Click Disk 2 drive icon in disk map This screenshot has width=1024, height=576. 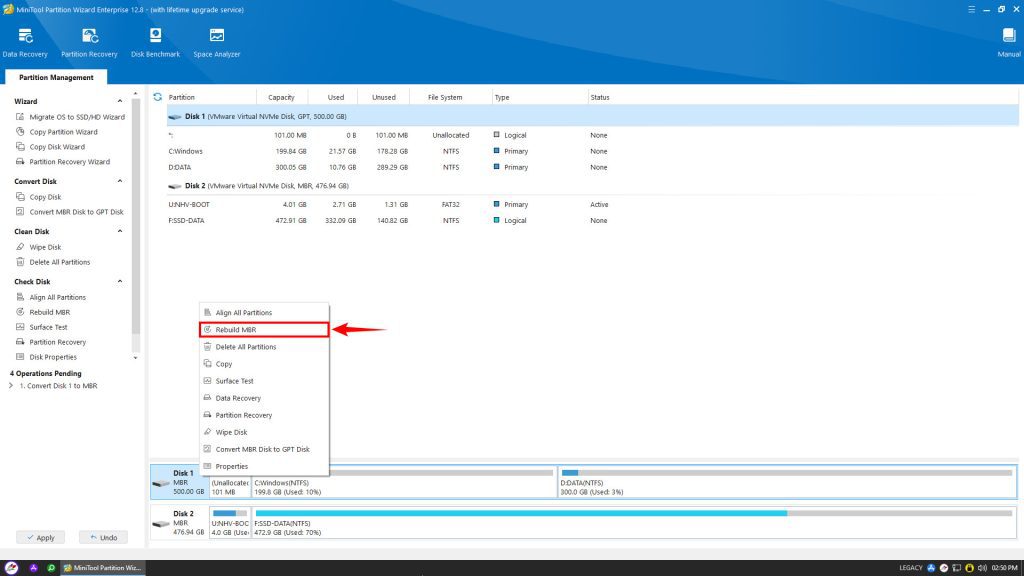click(161, 524)
